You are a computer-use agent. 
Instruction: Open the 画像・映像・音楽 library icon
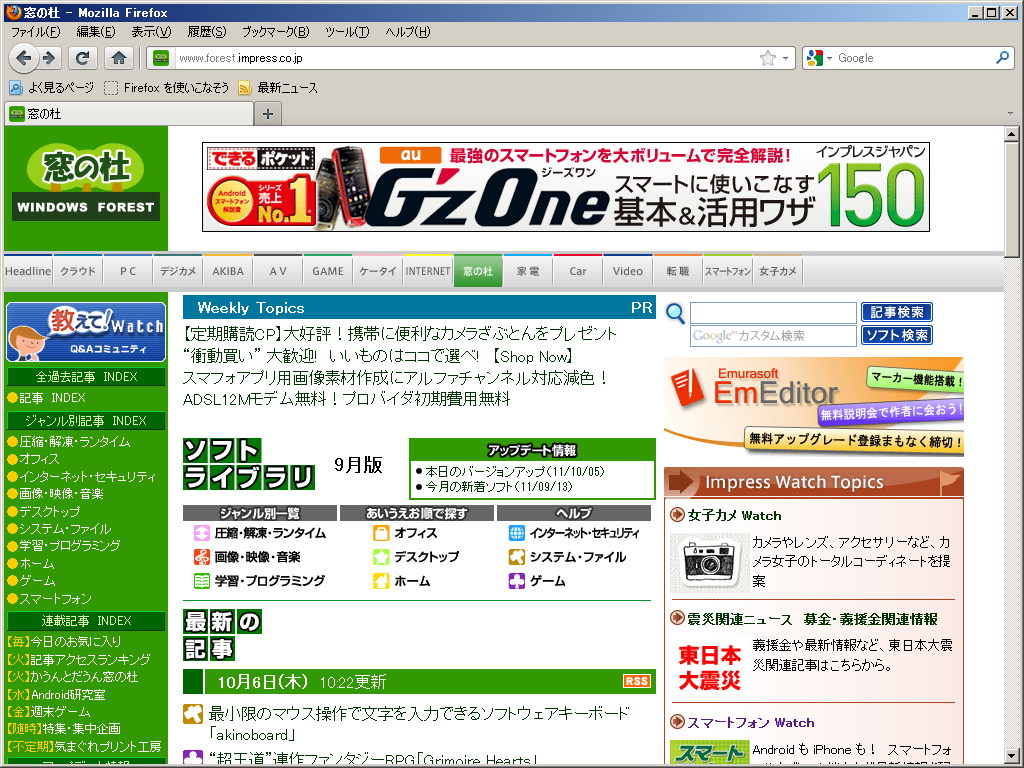(x=202, y=557)
